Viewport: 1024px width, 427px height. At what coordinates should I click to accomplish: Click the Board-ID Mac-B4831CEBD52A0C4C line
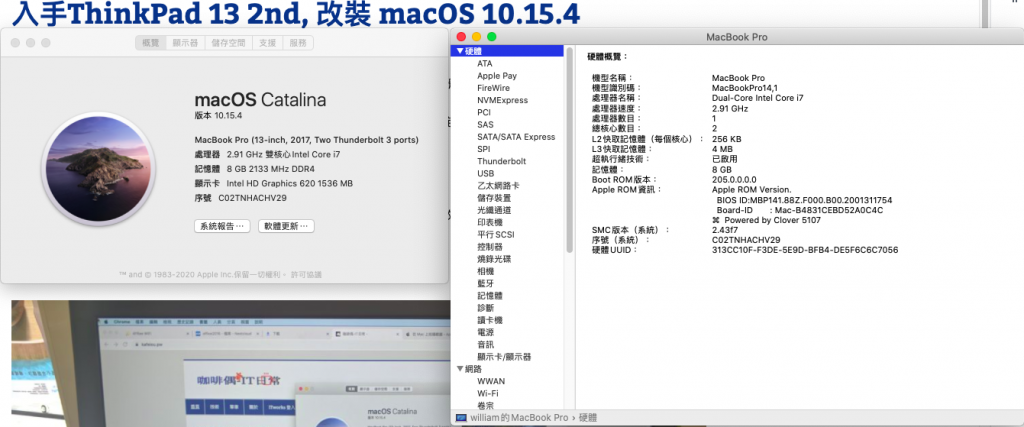[x=800, y=210]
